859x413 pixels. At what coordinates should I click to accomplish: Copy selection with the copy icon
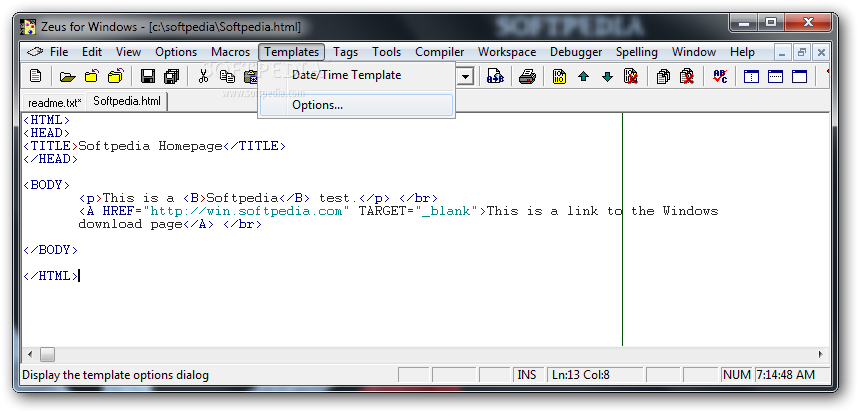[x=227, y=76]
